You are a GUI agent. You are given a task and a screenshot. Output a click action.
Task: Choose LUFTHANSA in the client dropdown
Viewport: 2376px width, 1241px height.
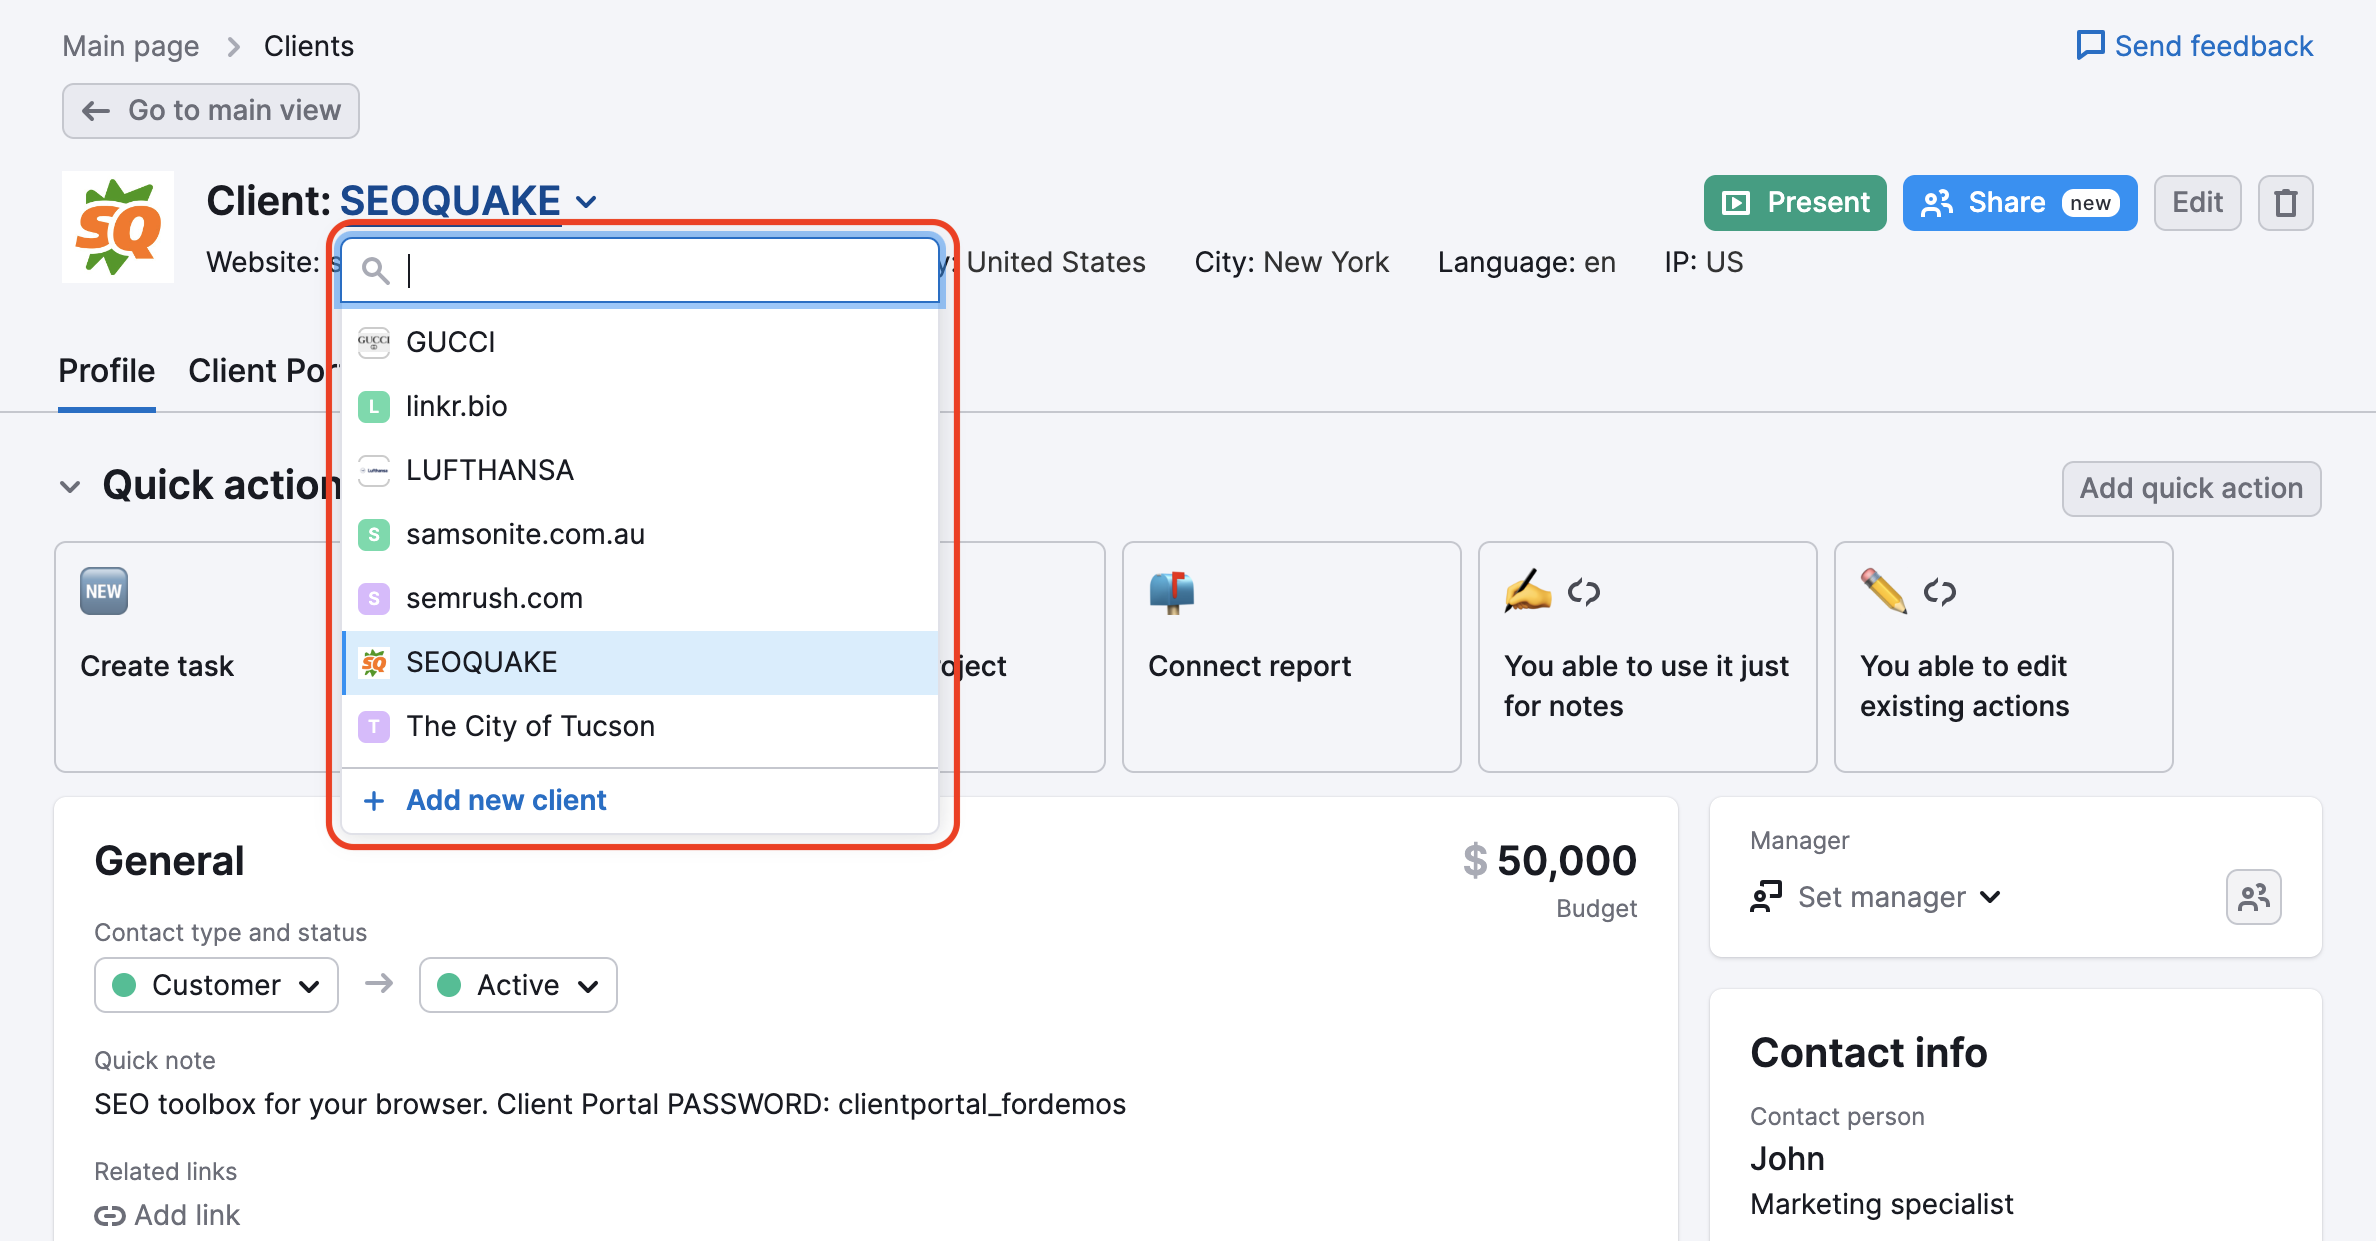[x=640, y=470]
